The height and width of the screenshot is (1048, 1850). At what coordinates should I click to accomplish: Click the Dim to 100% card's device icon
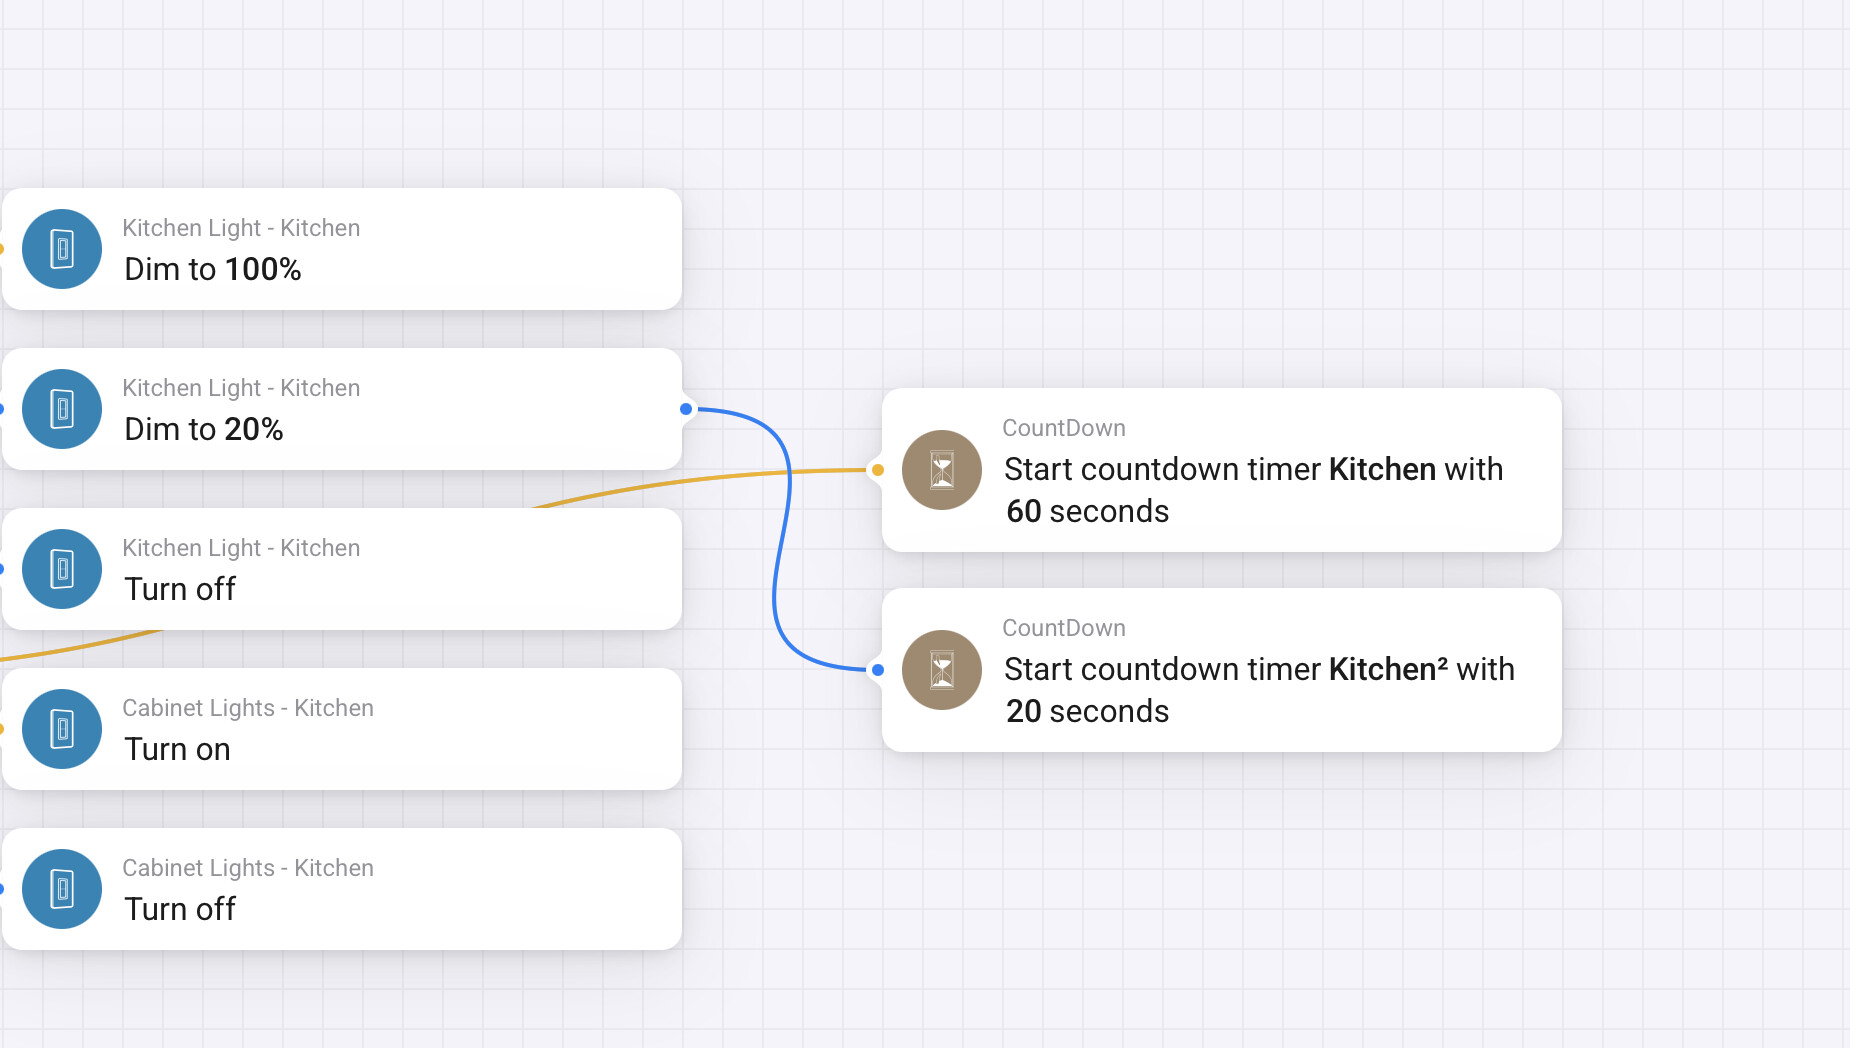click(62, 249)
